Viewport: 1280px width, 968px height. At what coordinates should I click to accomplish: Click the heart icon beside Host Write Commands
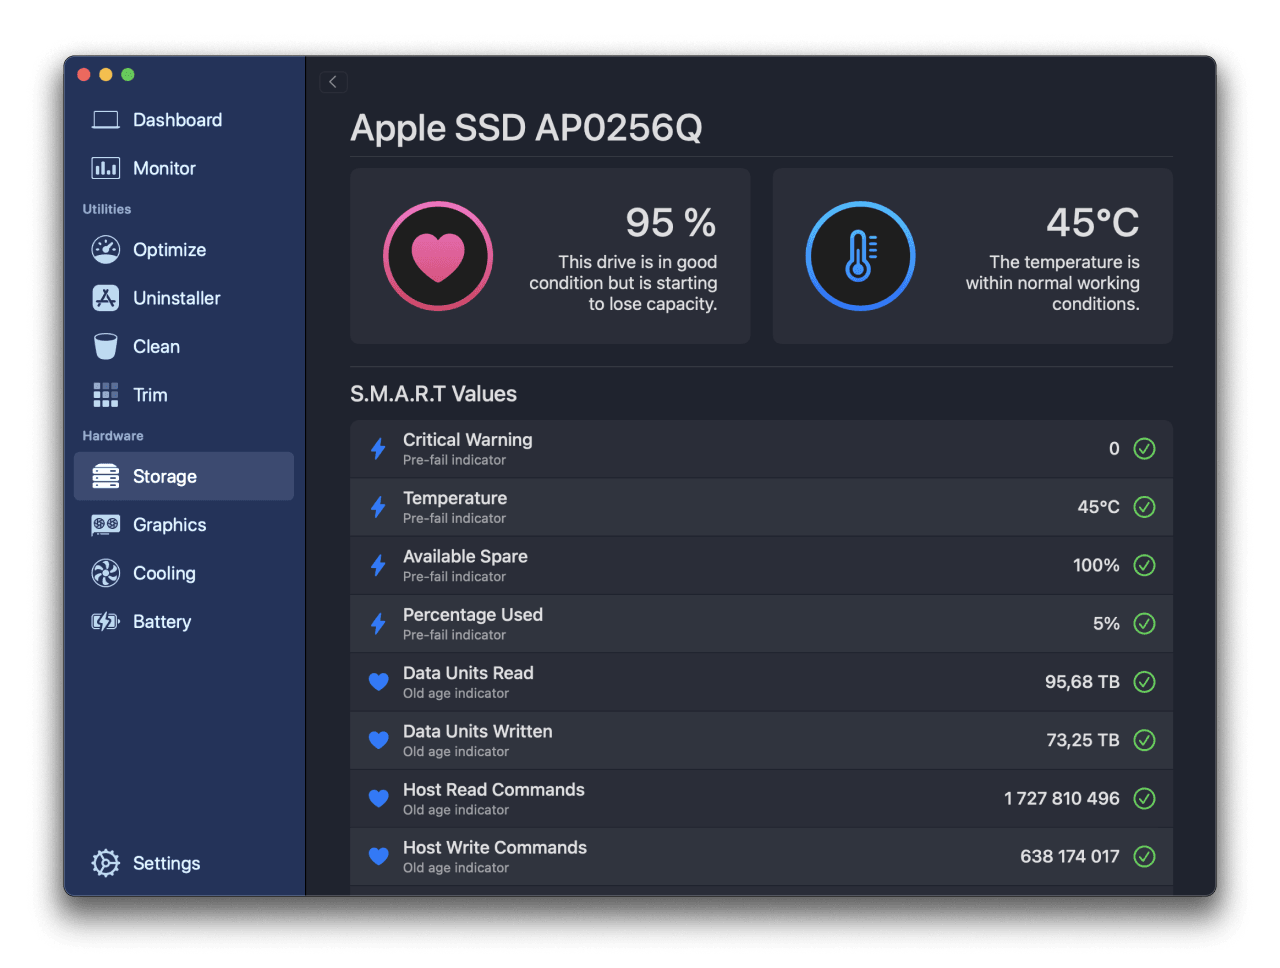click(x=378, y=856)
